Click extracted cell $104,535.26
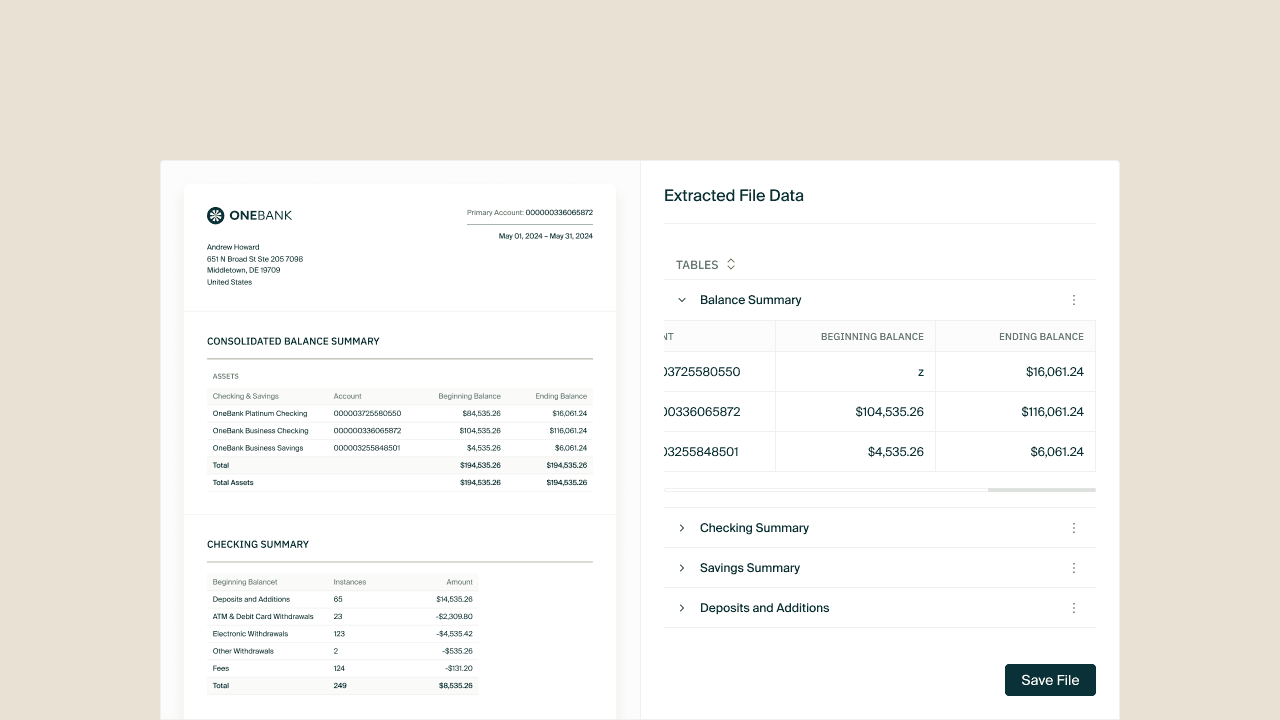Image resolution: width=1280 pixels, height=720 pixels. tap(855, 412)
